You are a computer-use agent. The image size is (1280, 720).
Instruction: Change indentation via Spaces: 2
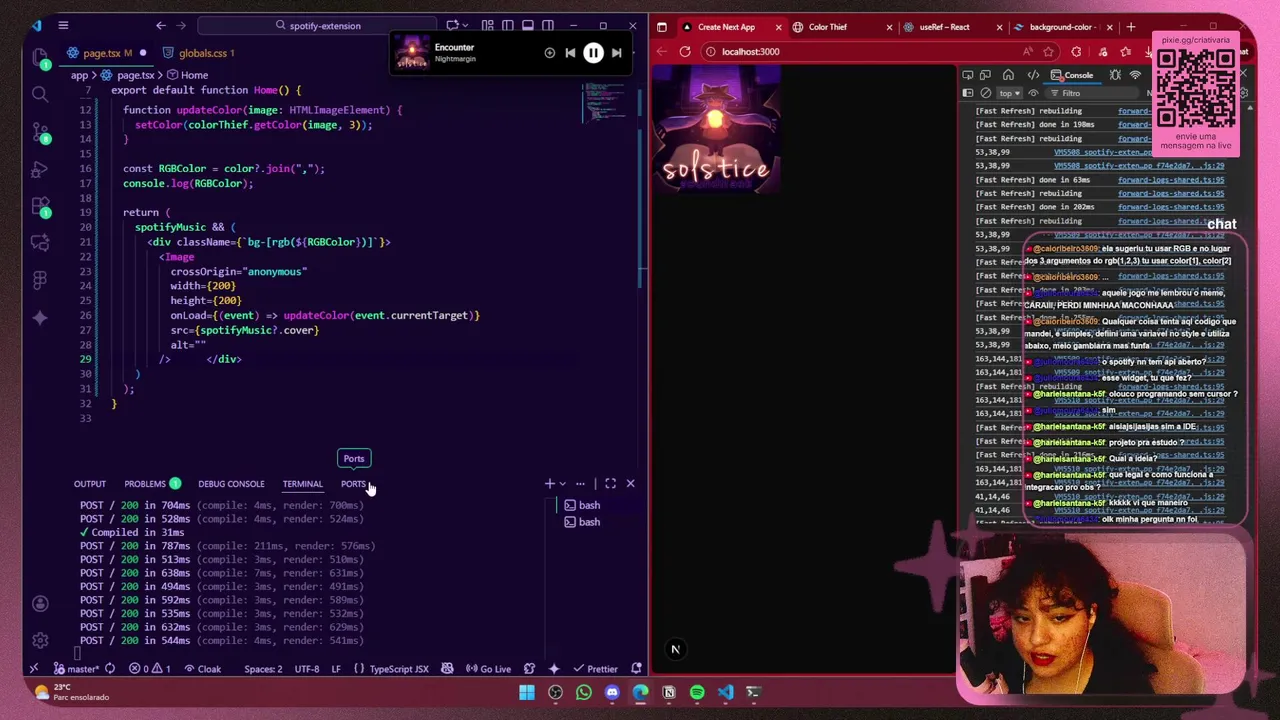pyautogui.click(x=263, y=669)
